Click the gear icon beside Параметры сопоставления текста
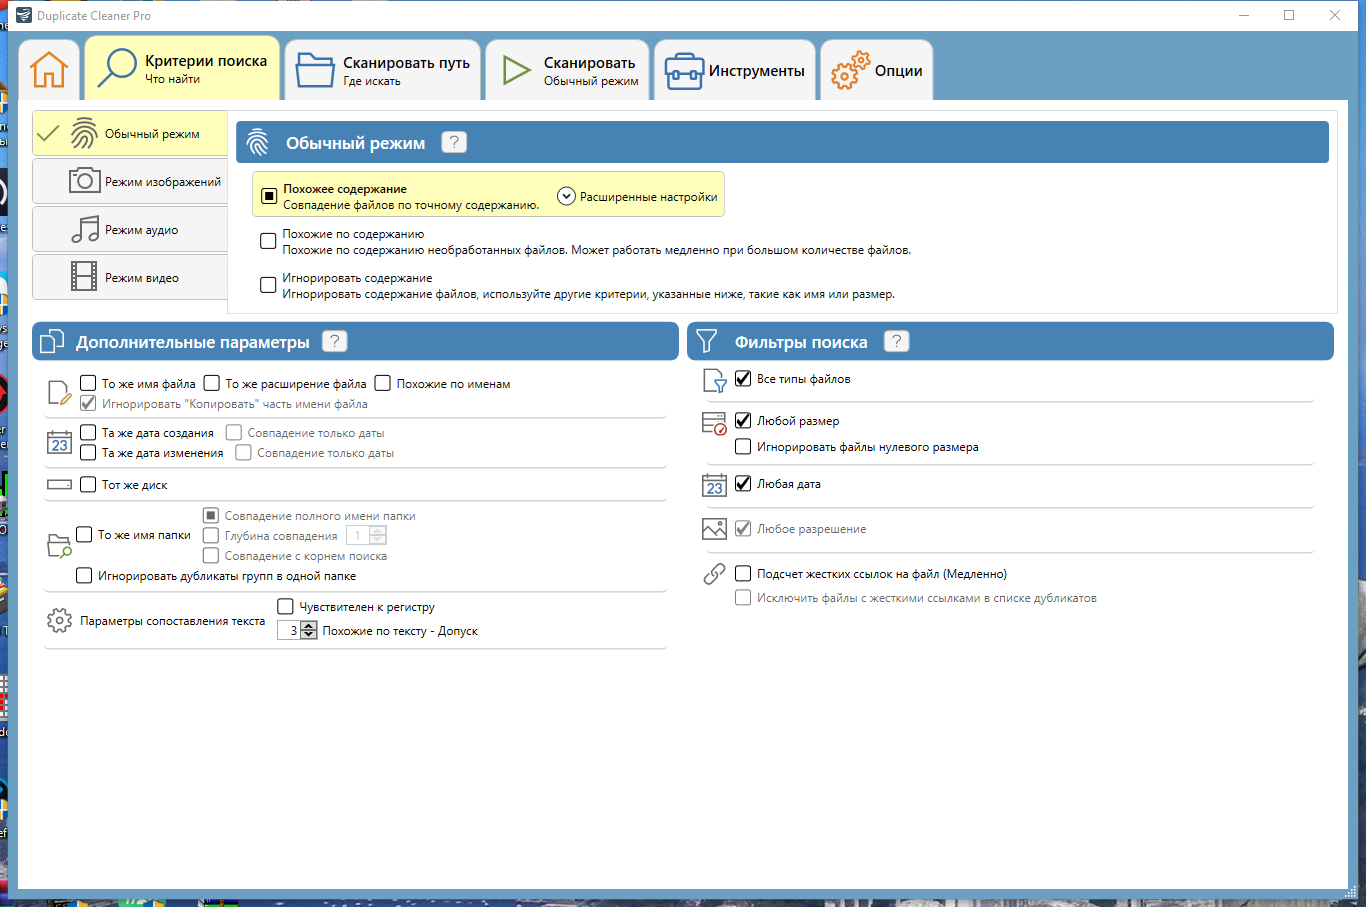The width and height of the screenshot is (1366, 907). pos(59,621)
